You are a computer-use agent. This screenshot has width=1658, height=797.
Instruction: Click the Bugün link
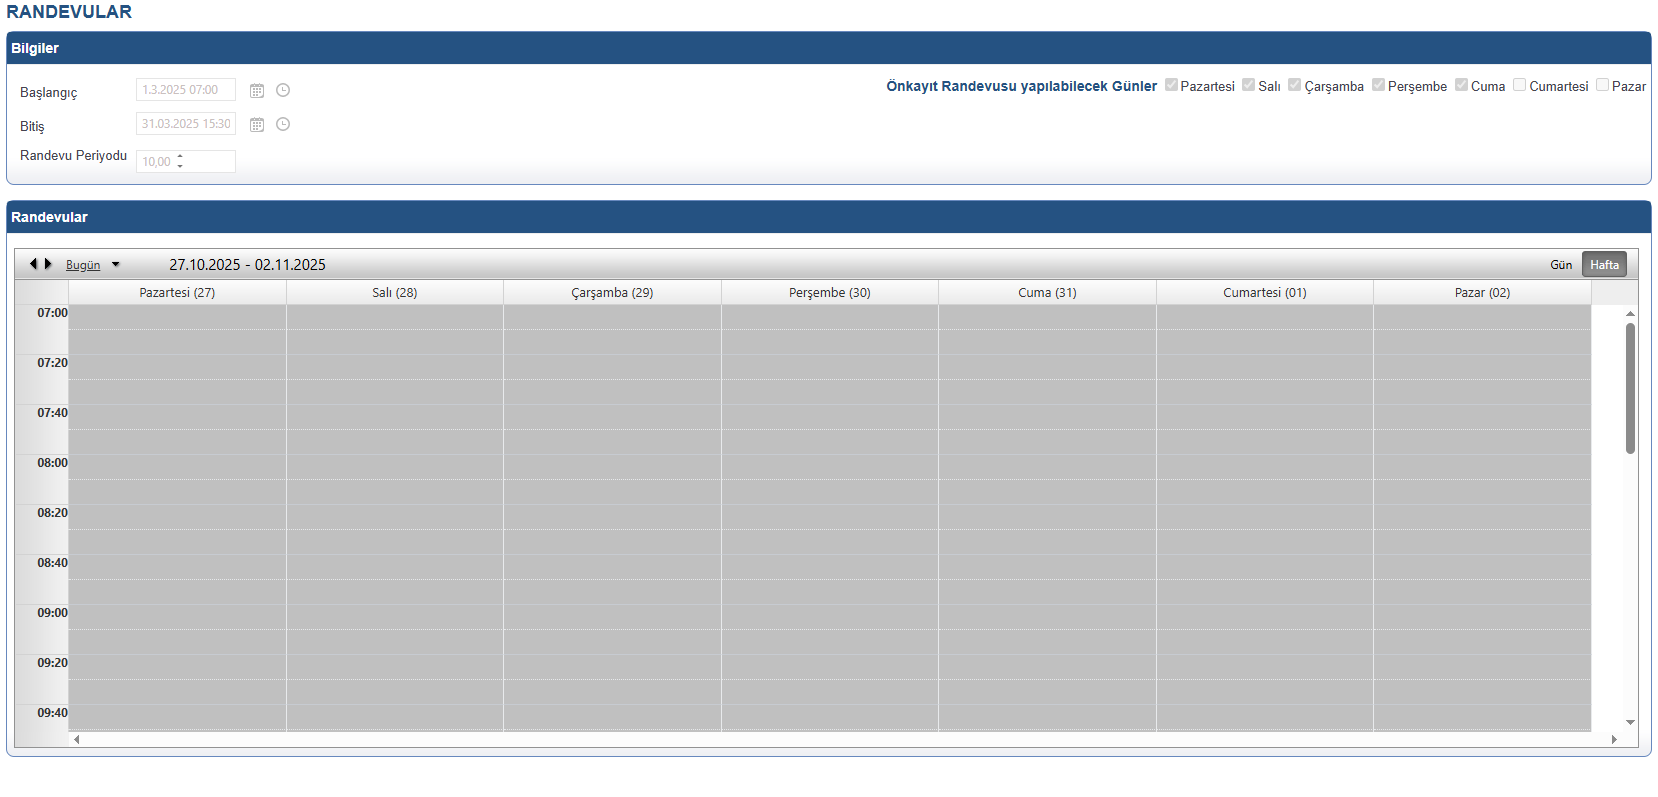83,265
